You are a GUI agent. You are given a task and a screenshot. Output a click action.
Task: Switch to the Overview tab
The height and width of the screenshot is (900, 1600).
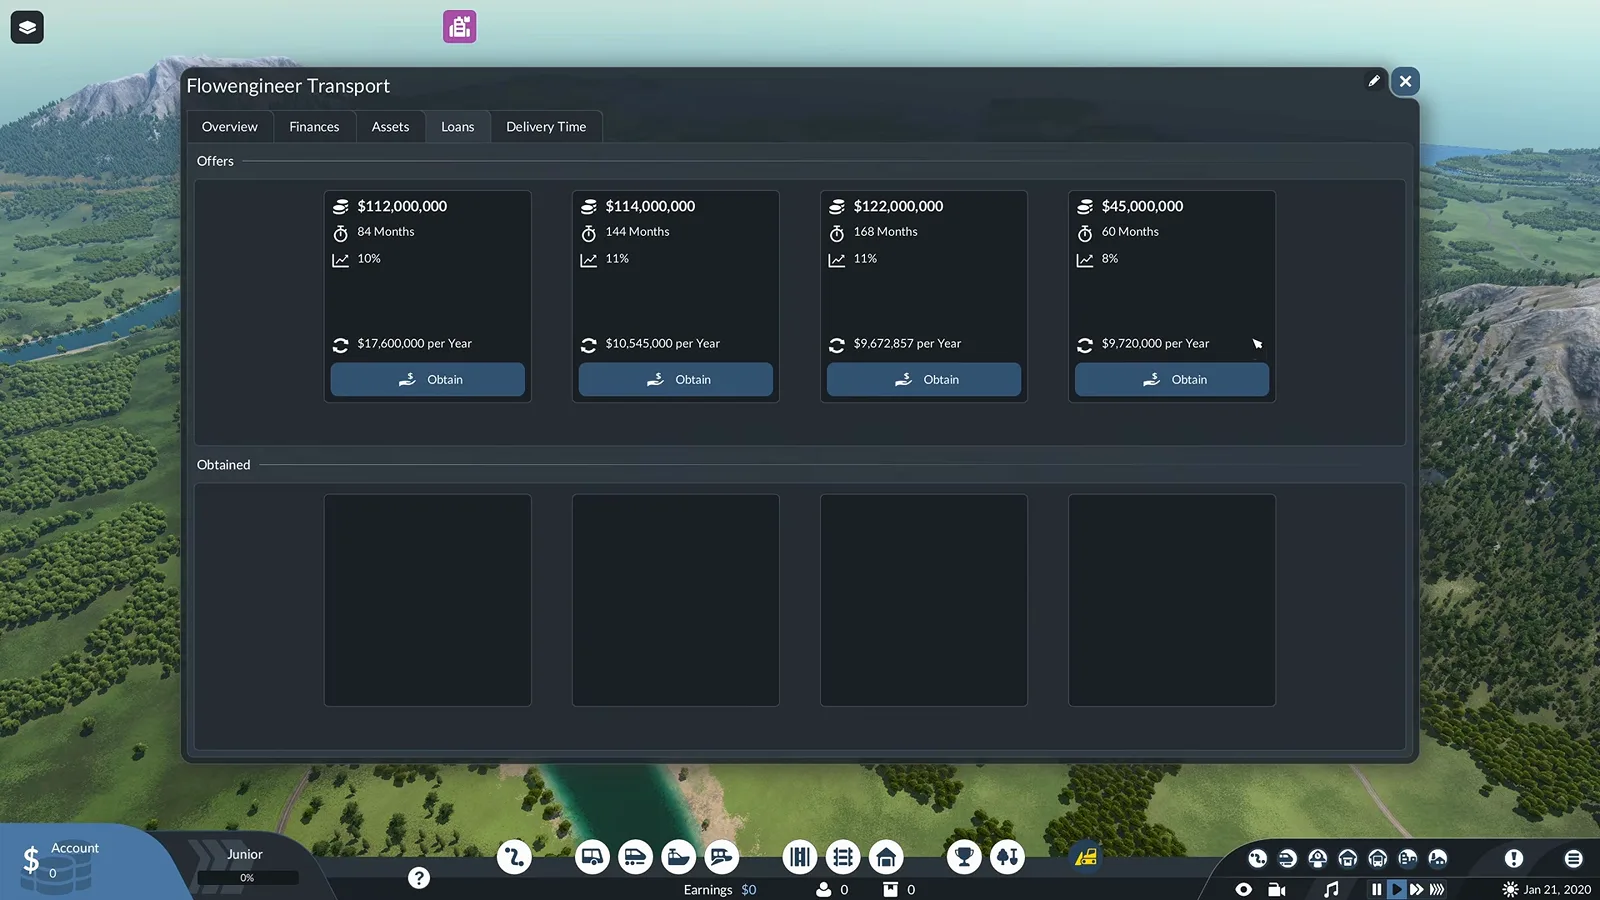pos(230,127)
